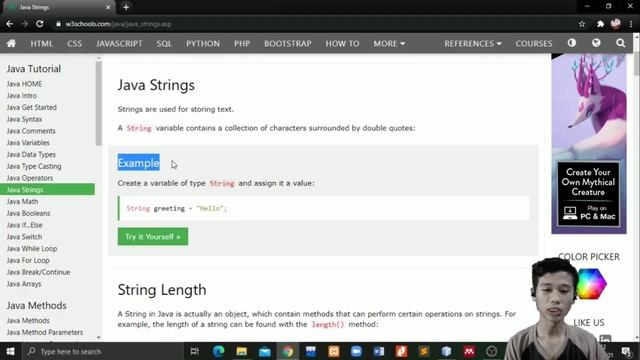Open XAMPP icon on the taskbar
Screen dimensions: 640x360
pos(333,351)
